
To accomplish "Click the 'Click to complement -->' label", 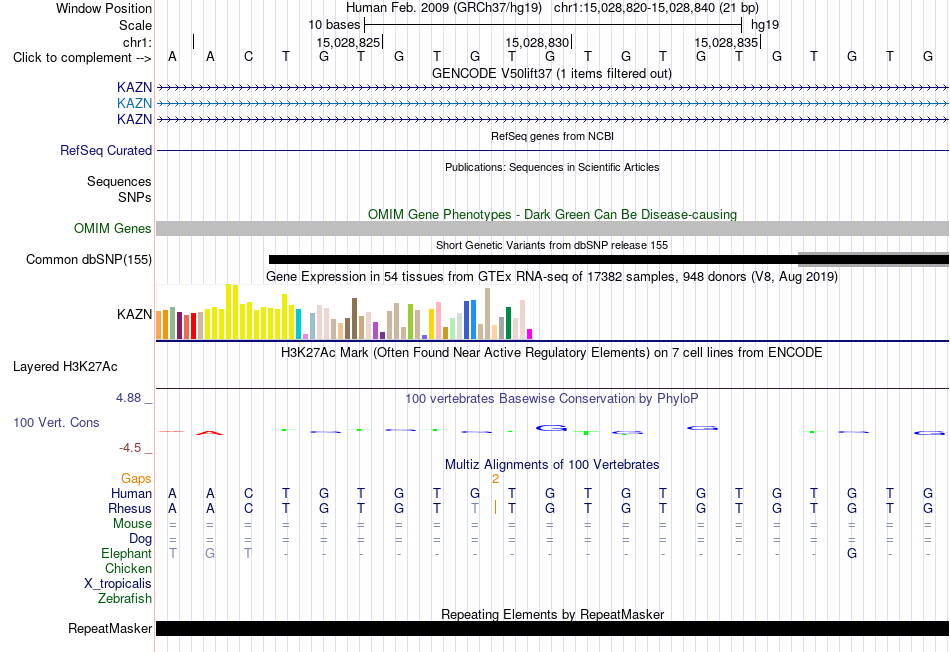I will pos(82,58).
